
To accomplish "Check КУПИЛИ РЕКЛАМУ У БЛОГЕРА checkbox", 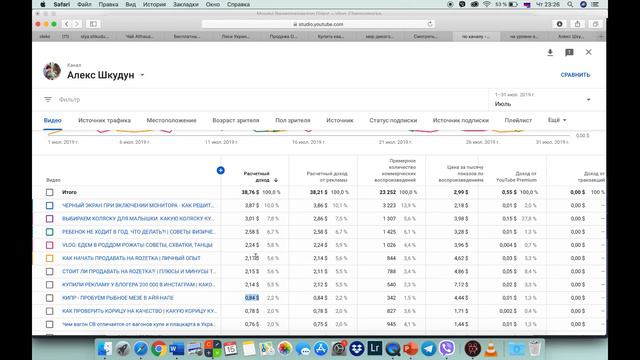I will click(49, 284).
